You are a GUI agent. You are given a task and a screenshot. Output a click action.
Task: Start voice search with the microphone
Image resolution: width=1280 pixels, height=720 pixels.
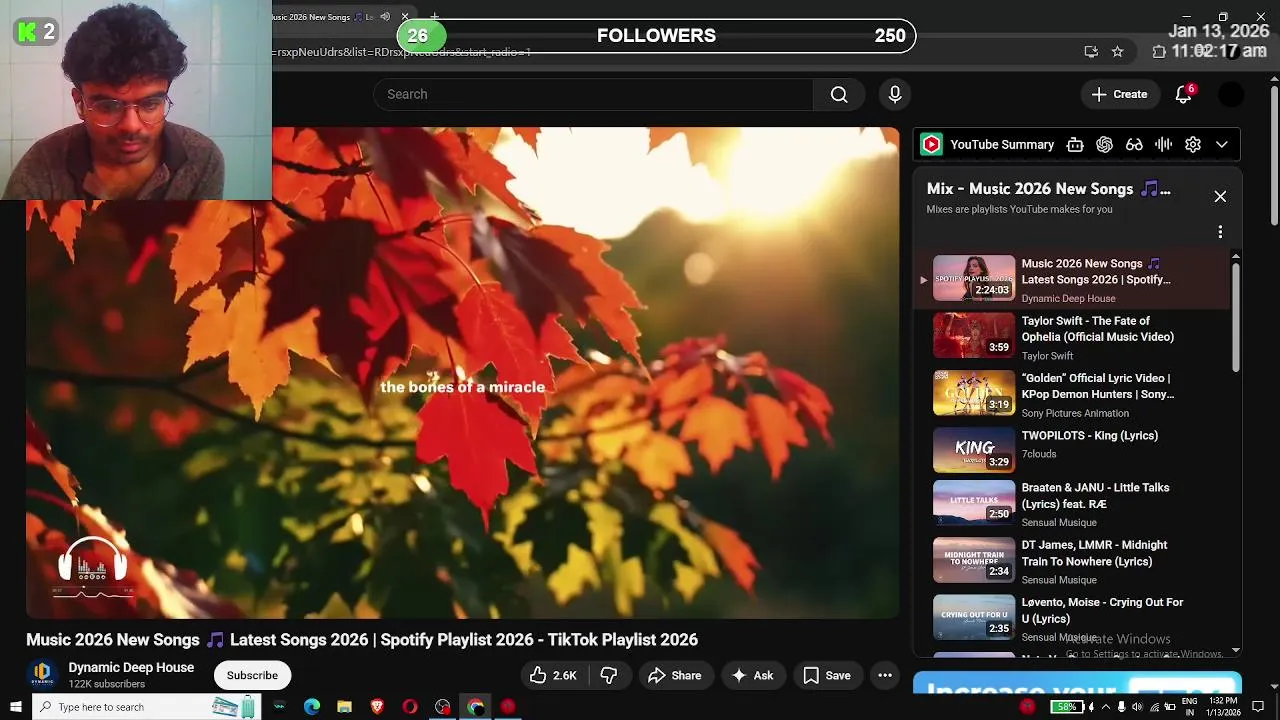[895, 94]
